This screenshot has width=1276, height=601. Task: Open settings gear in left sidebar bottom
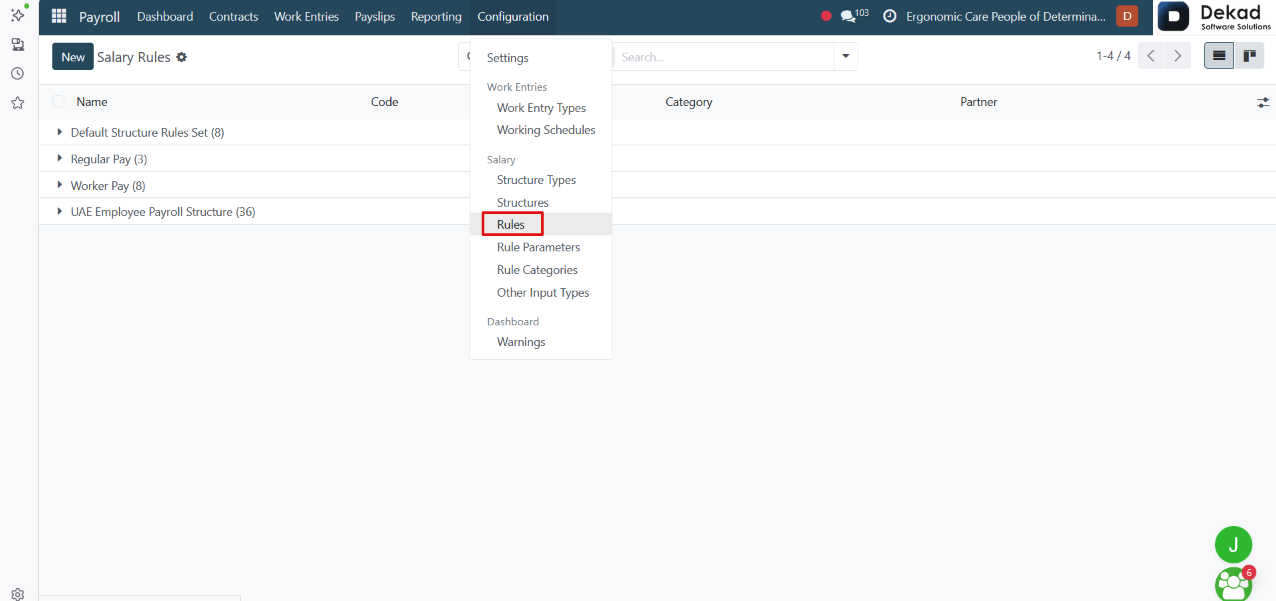18,593
